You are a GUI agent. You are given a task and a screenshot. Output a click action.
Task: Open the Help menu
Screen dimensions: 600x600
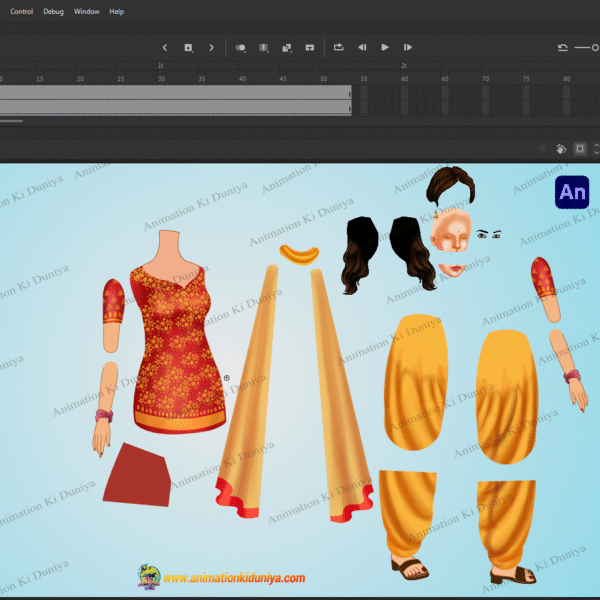117,11
